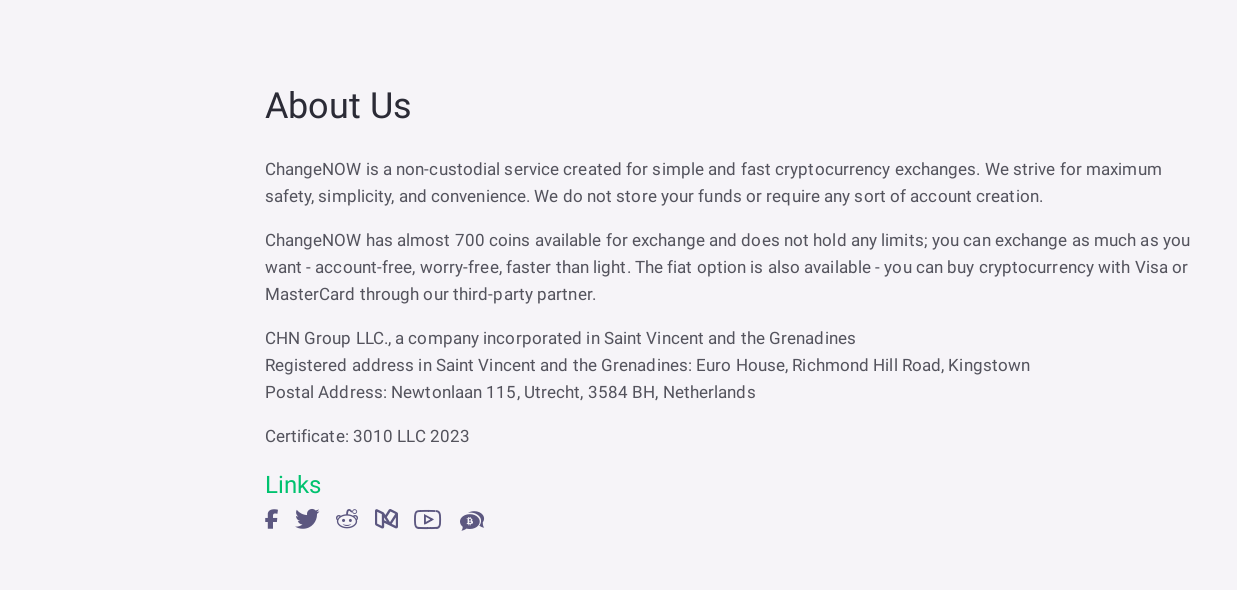Open the Twitter bird icon
The image size is (1237, 590).
tap(307, 519)
